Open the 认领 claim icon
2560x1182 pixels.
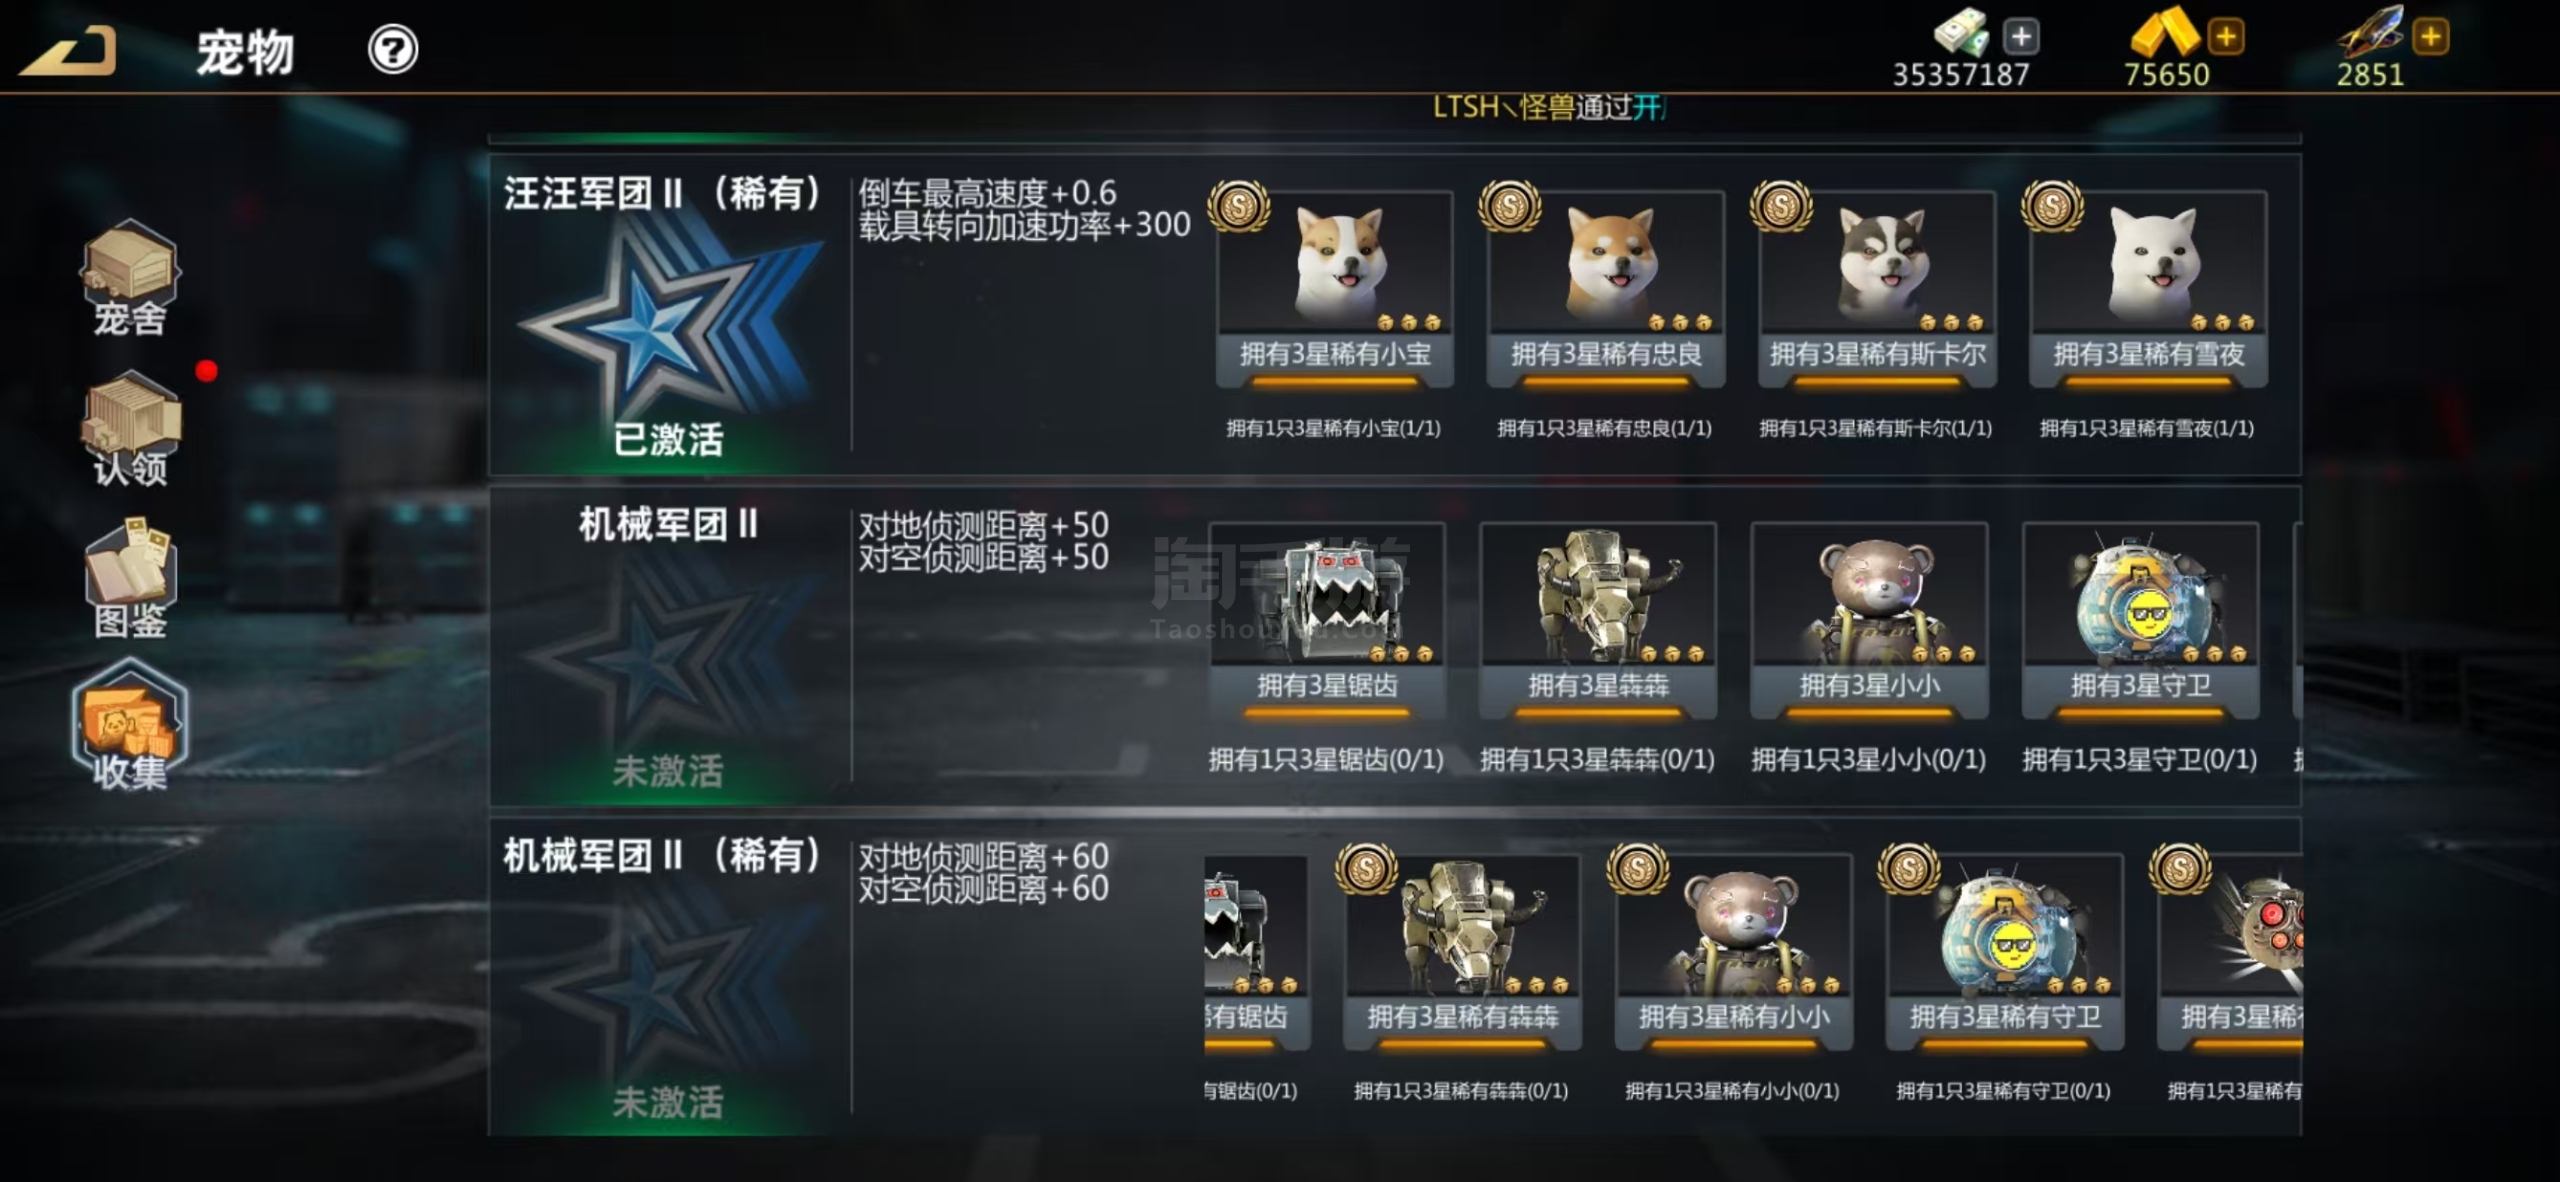point(130,428)
